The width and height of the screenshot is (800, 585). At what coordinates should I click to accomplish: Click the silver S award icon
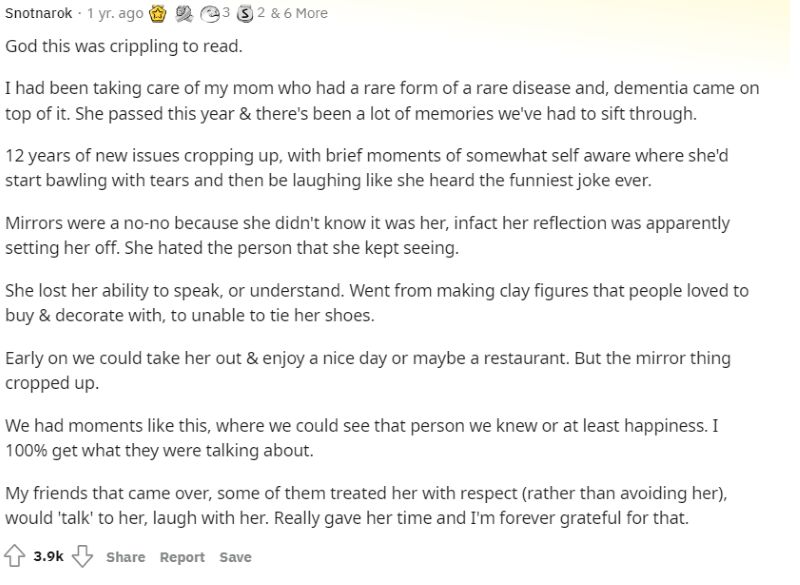(244, 13)
